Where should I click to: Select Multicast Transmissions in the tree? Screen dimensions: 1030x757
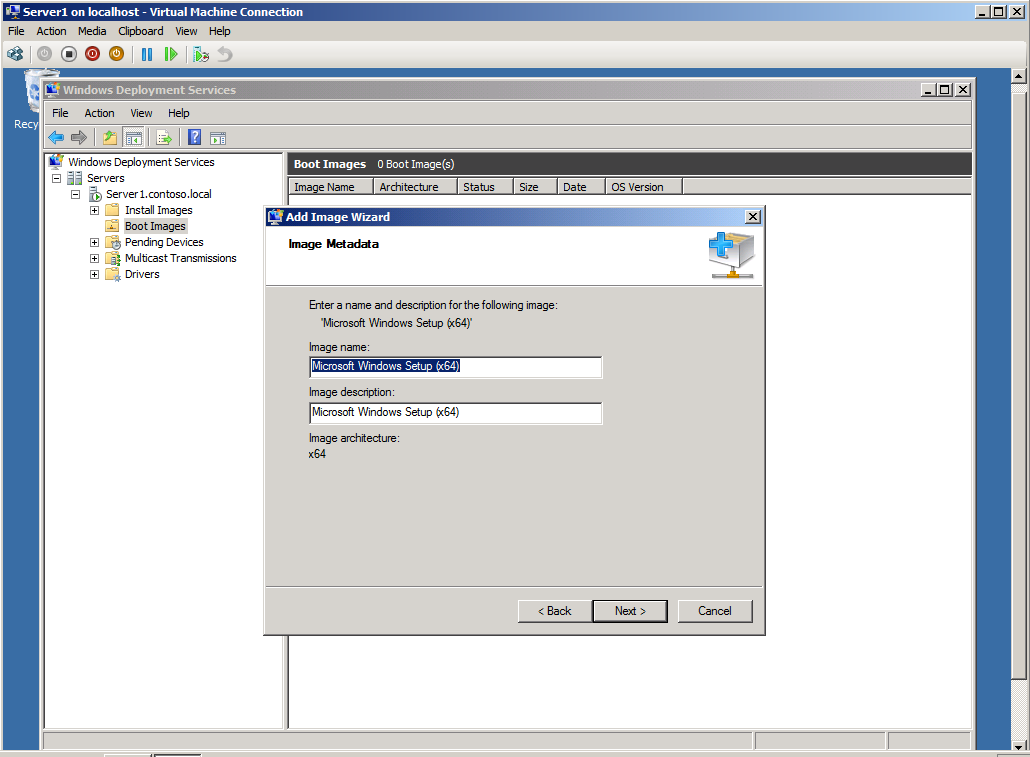click(180, 258)
